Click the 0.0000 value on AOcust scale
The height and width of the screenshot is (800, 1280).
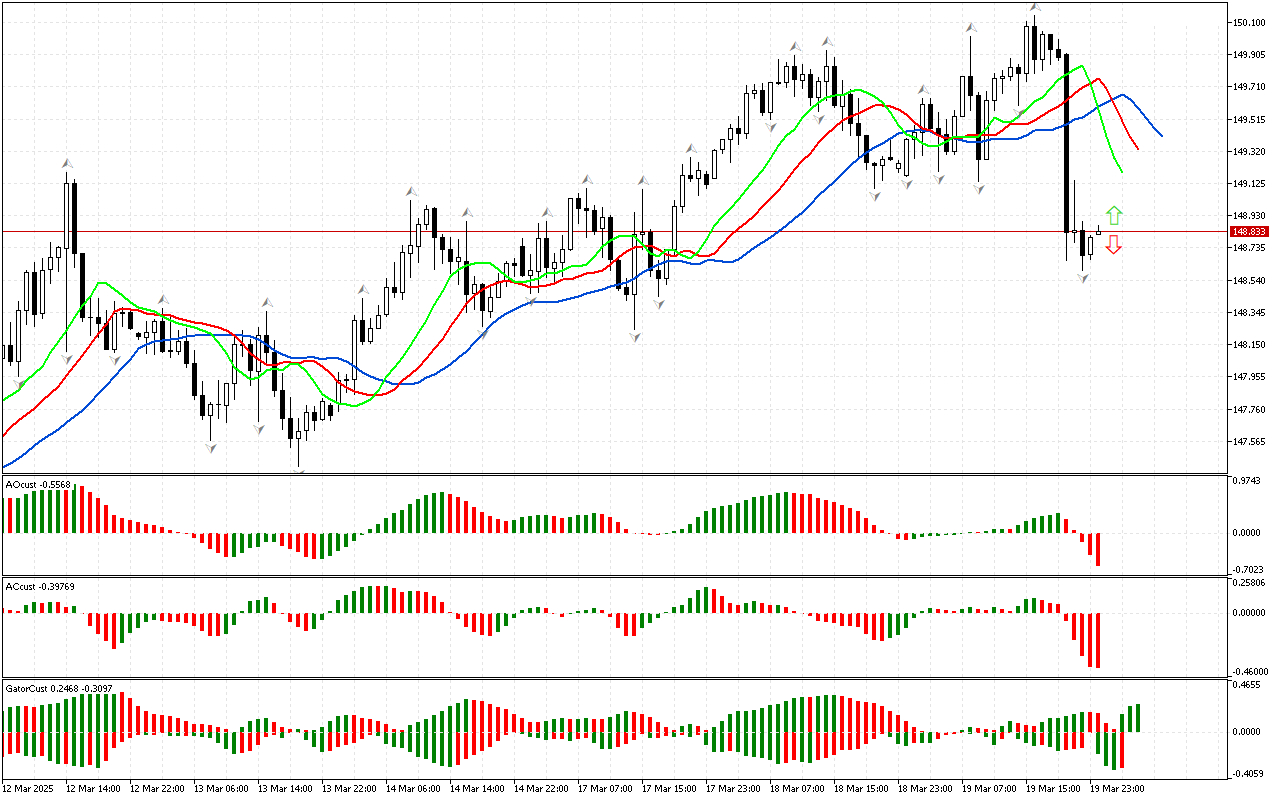click(x=1246, y=532)
